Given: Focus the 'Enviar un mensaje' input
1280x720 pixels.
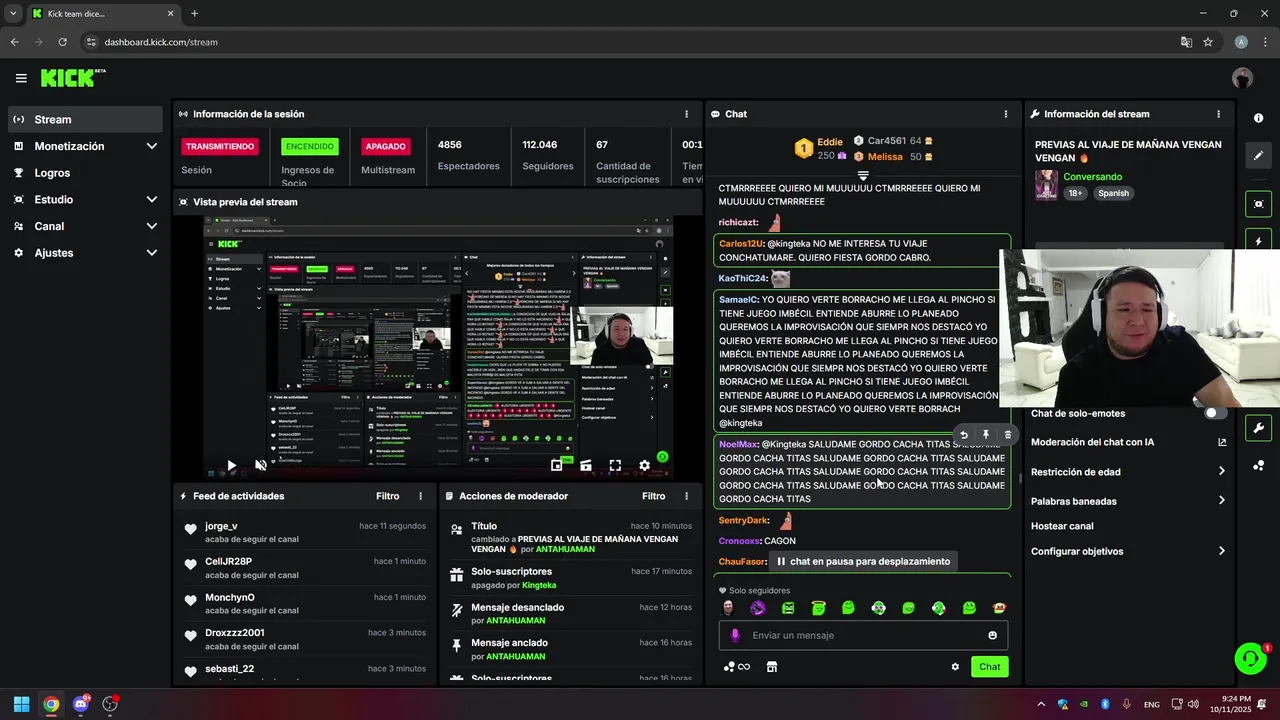Looking at the screenshot, I should tap(863, 635).
